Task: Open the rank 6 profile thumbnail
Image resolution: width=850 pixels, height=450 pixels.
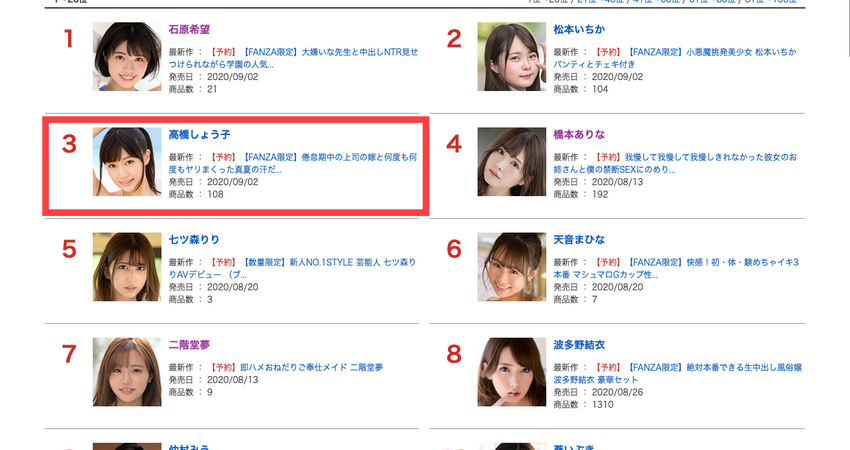Action: pos(512,267)
